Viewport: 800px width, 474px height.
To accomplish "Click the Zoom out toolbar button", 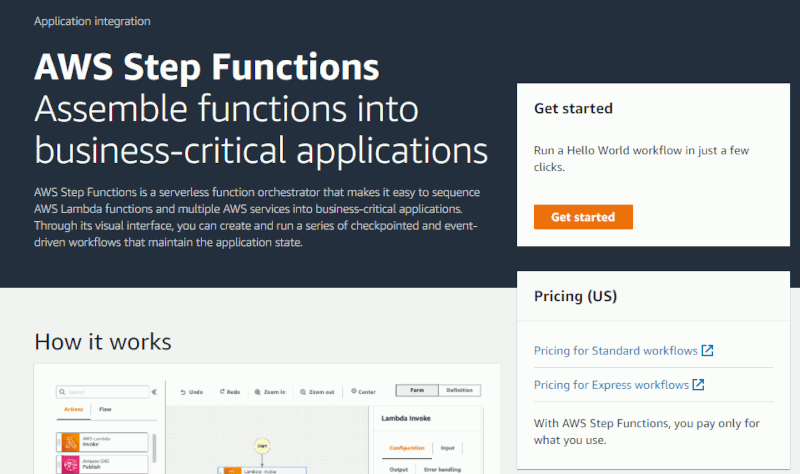I will [317, 392].
